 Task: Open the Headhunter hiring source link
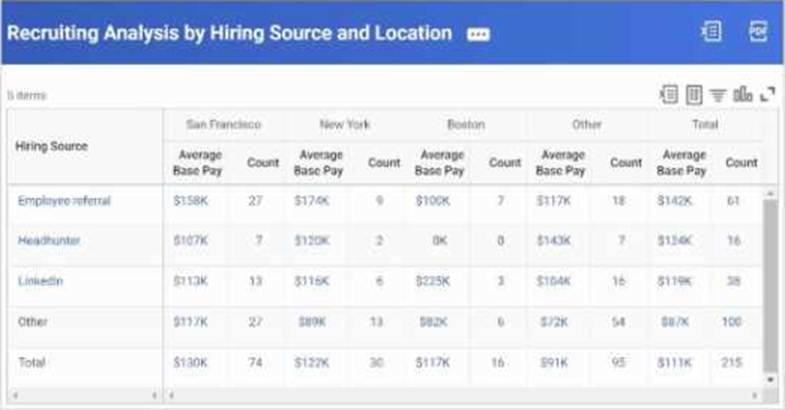[49, 241]
